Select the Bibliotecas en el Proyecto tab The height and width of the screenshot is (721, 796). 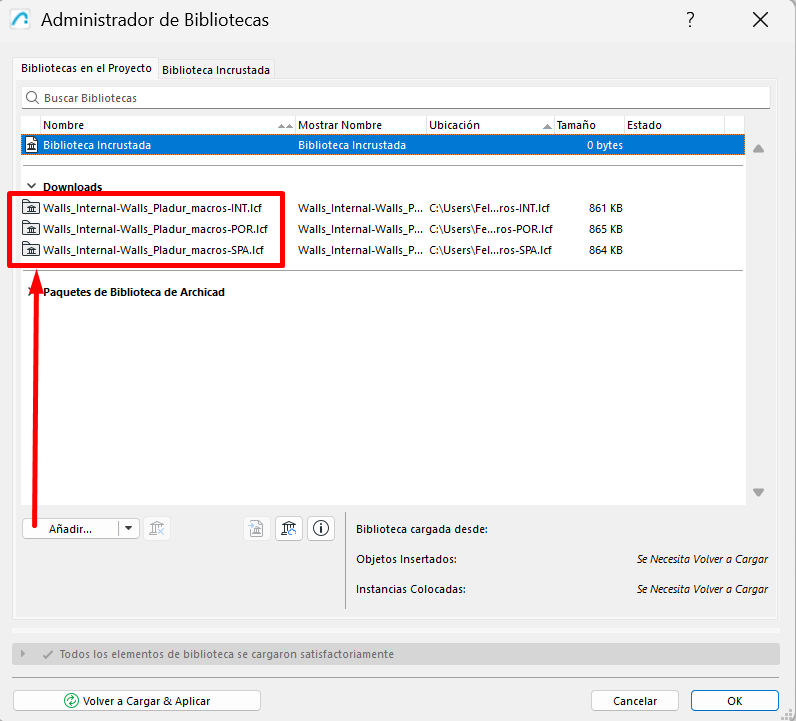coord(86,69)
